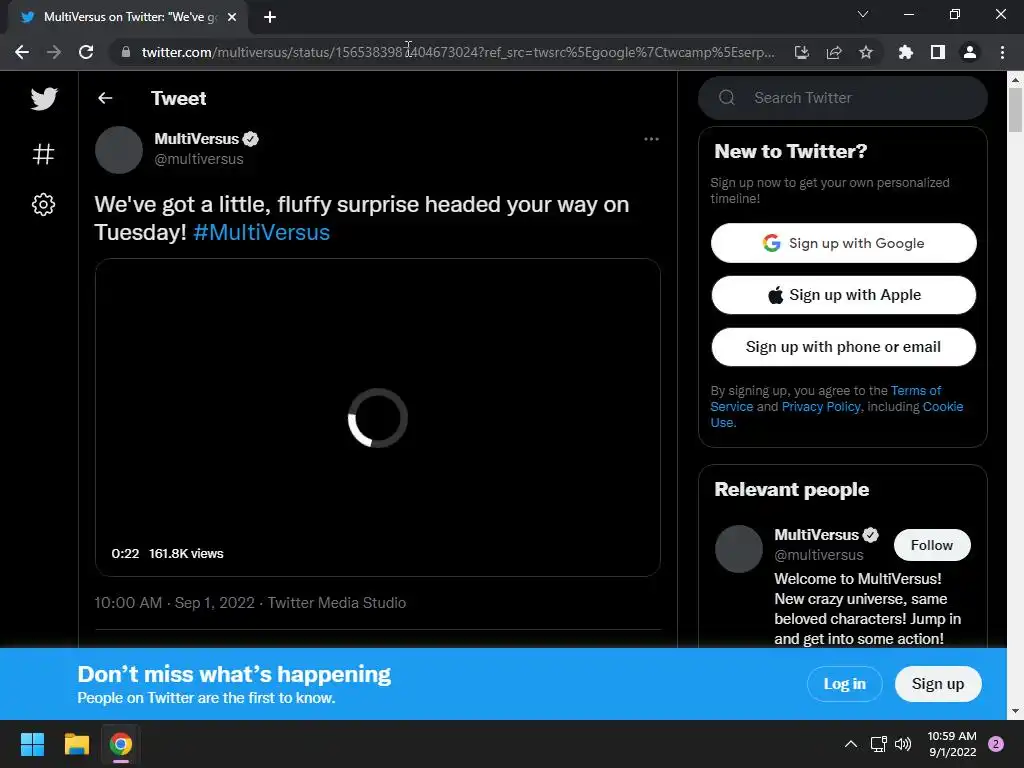Toggle the Chrome side panel
Viewport: 1024px width, 768px height.
click(938, 52)
